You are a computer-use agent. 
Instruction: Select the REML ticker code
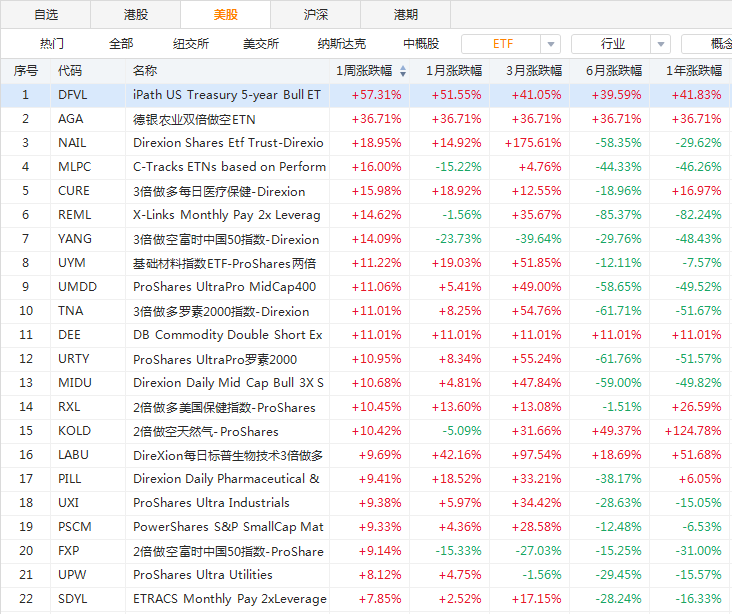click(74, 215)
